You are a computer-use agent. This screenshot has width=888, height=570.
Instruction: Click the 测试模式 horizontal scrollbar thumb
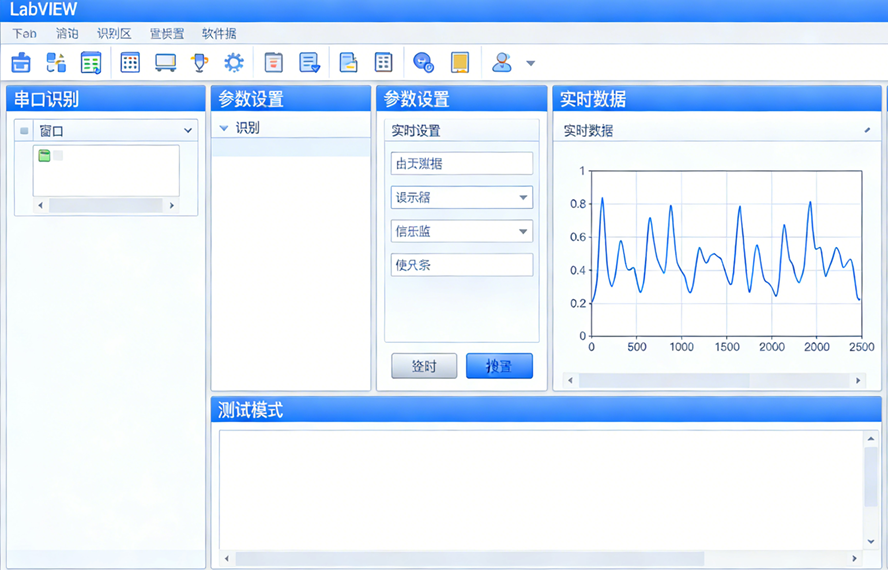coord(470,559)
